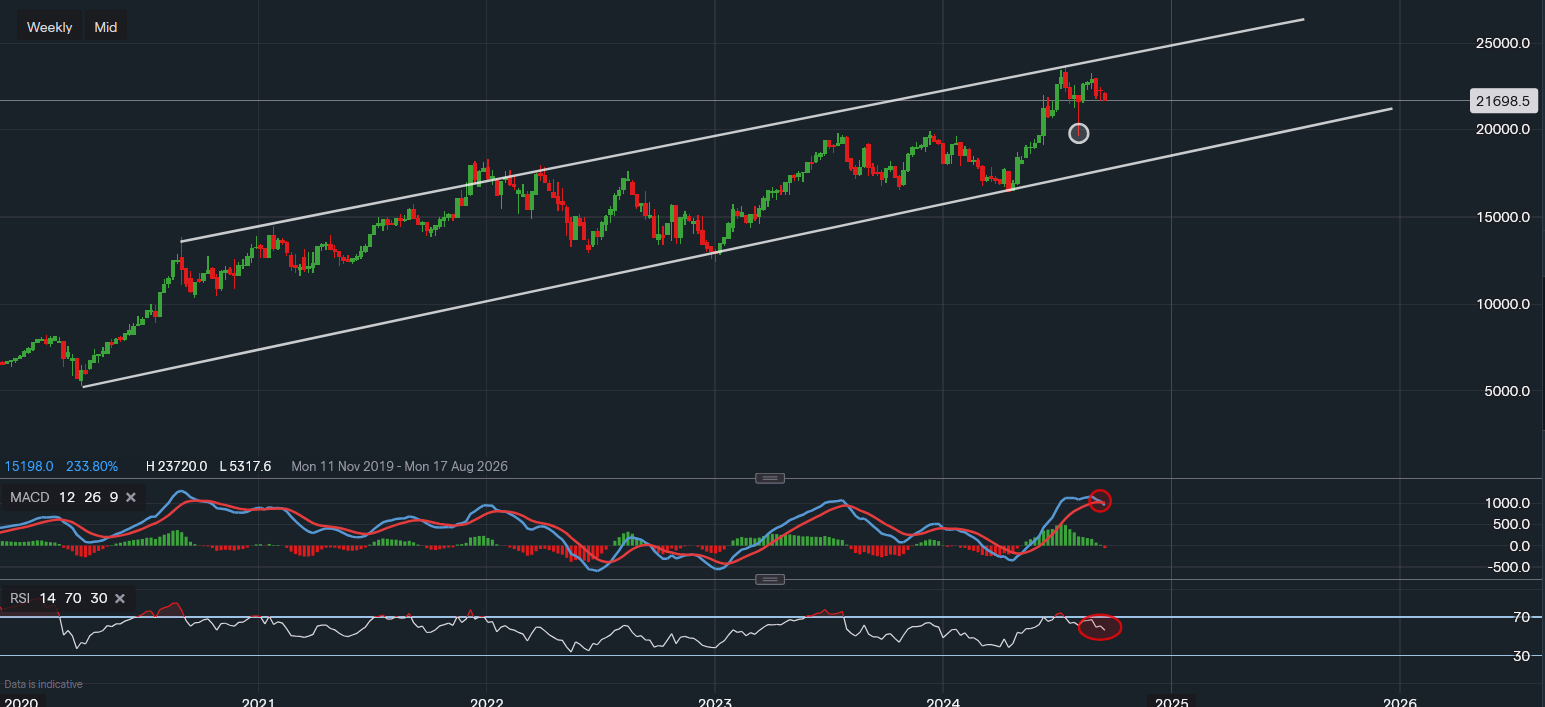Screen dimensions: 1545x707
Task: Open the Mid price type dropdown
Action: (106, 27)
